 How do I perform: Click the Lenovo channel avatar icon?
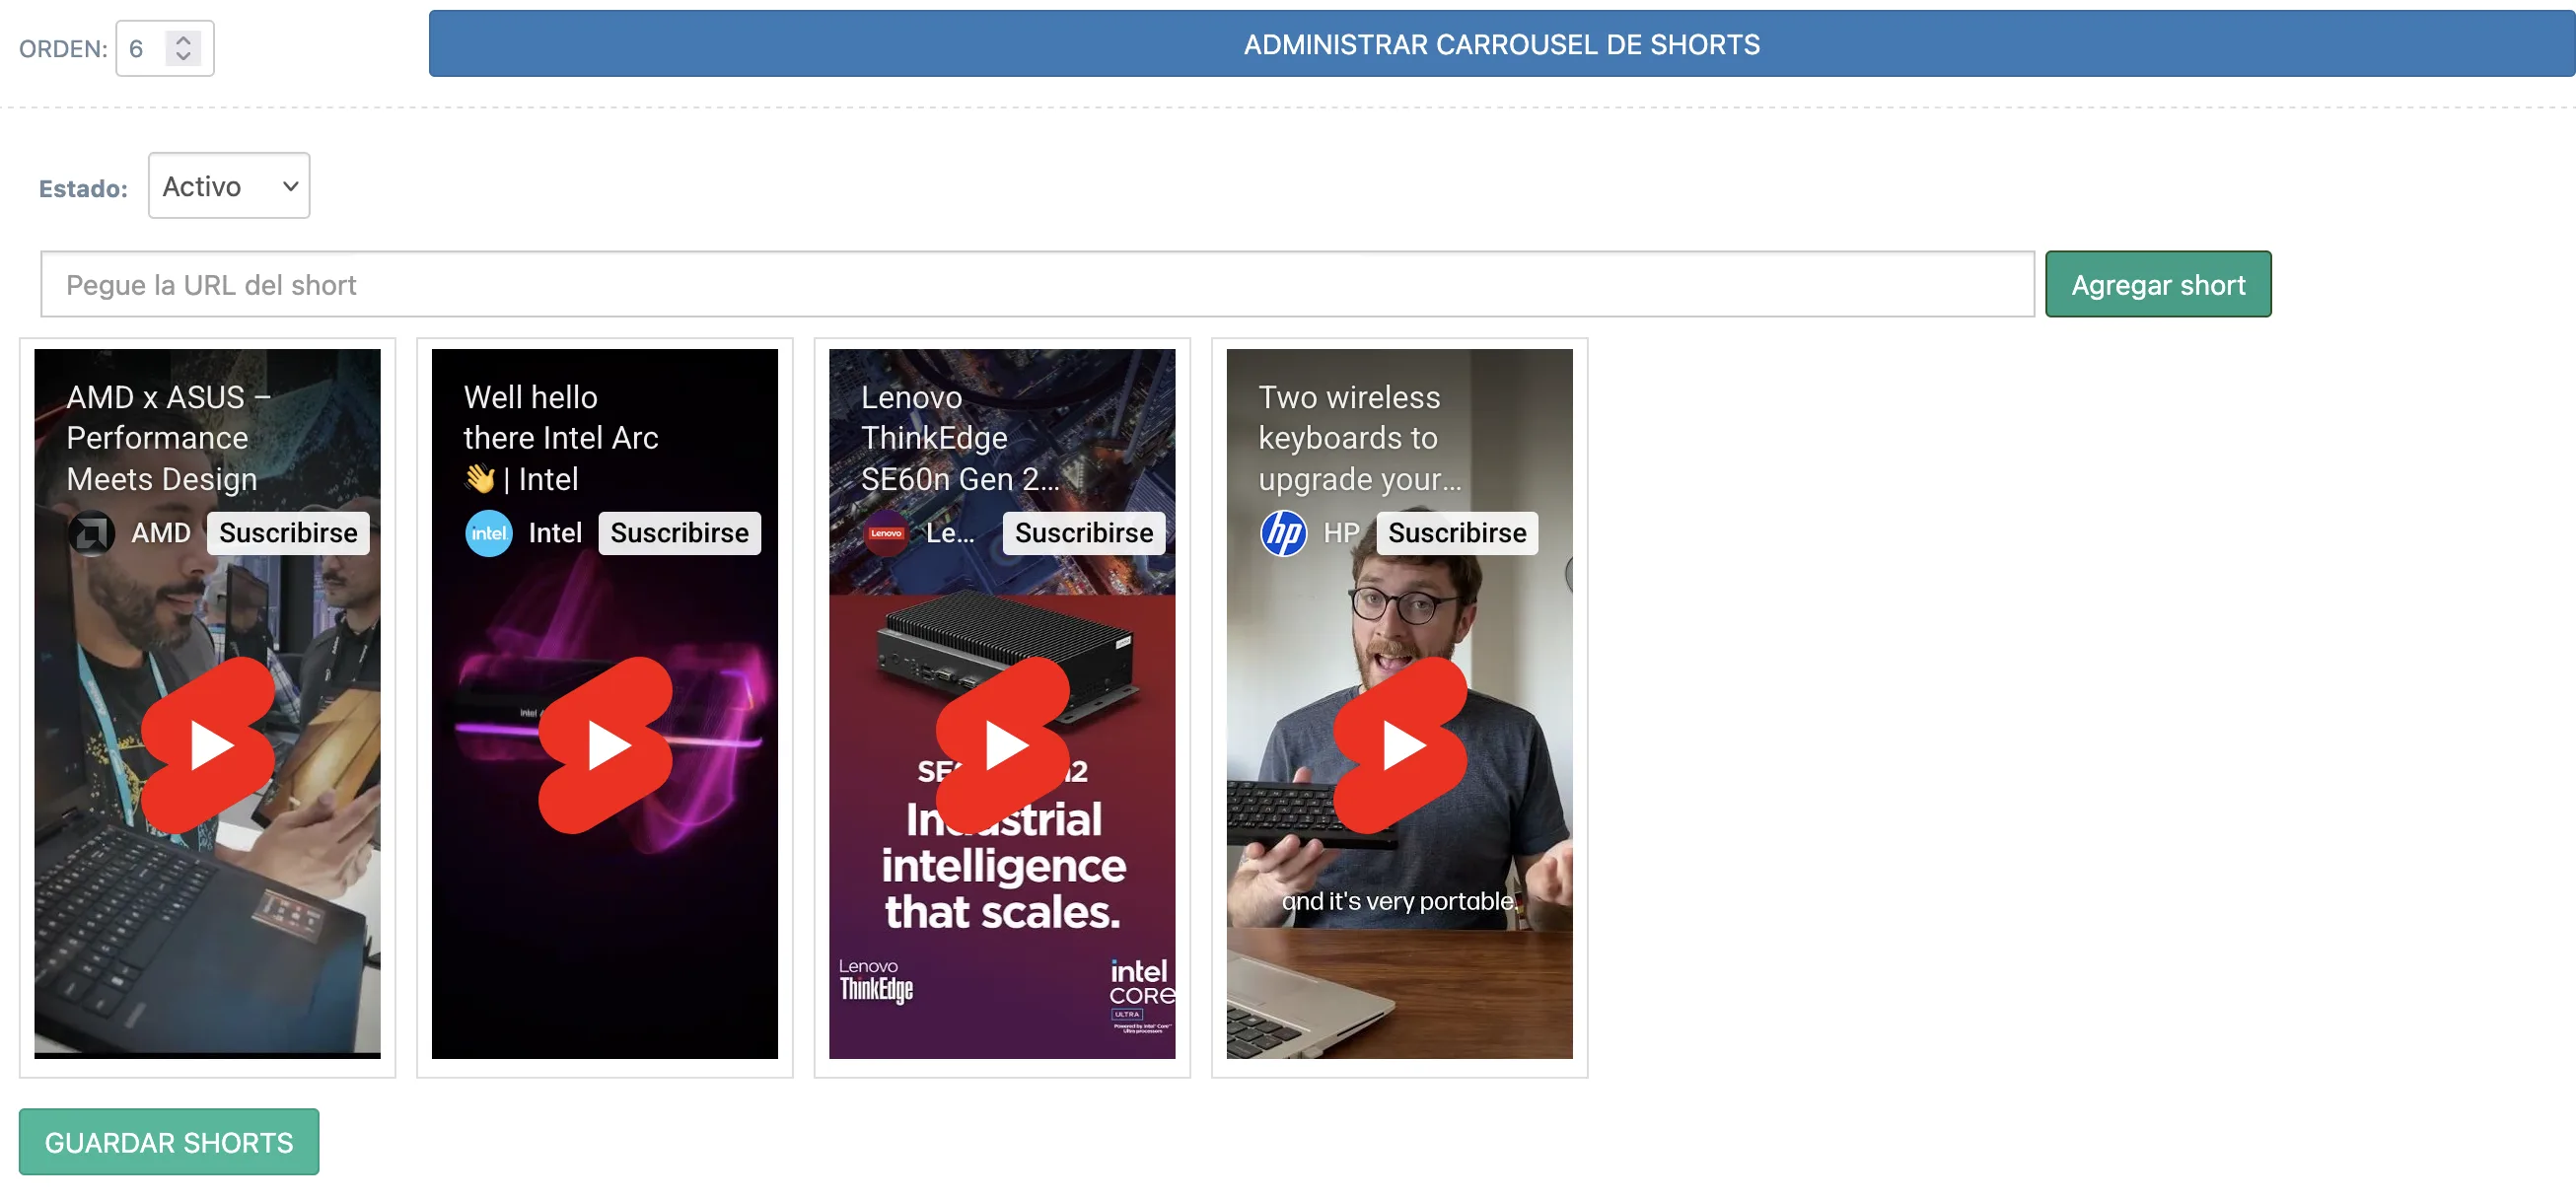pyautogui.click(x=885, y=533)
